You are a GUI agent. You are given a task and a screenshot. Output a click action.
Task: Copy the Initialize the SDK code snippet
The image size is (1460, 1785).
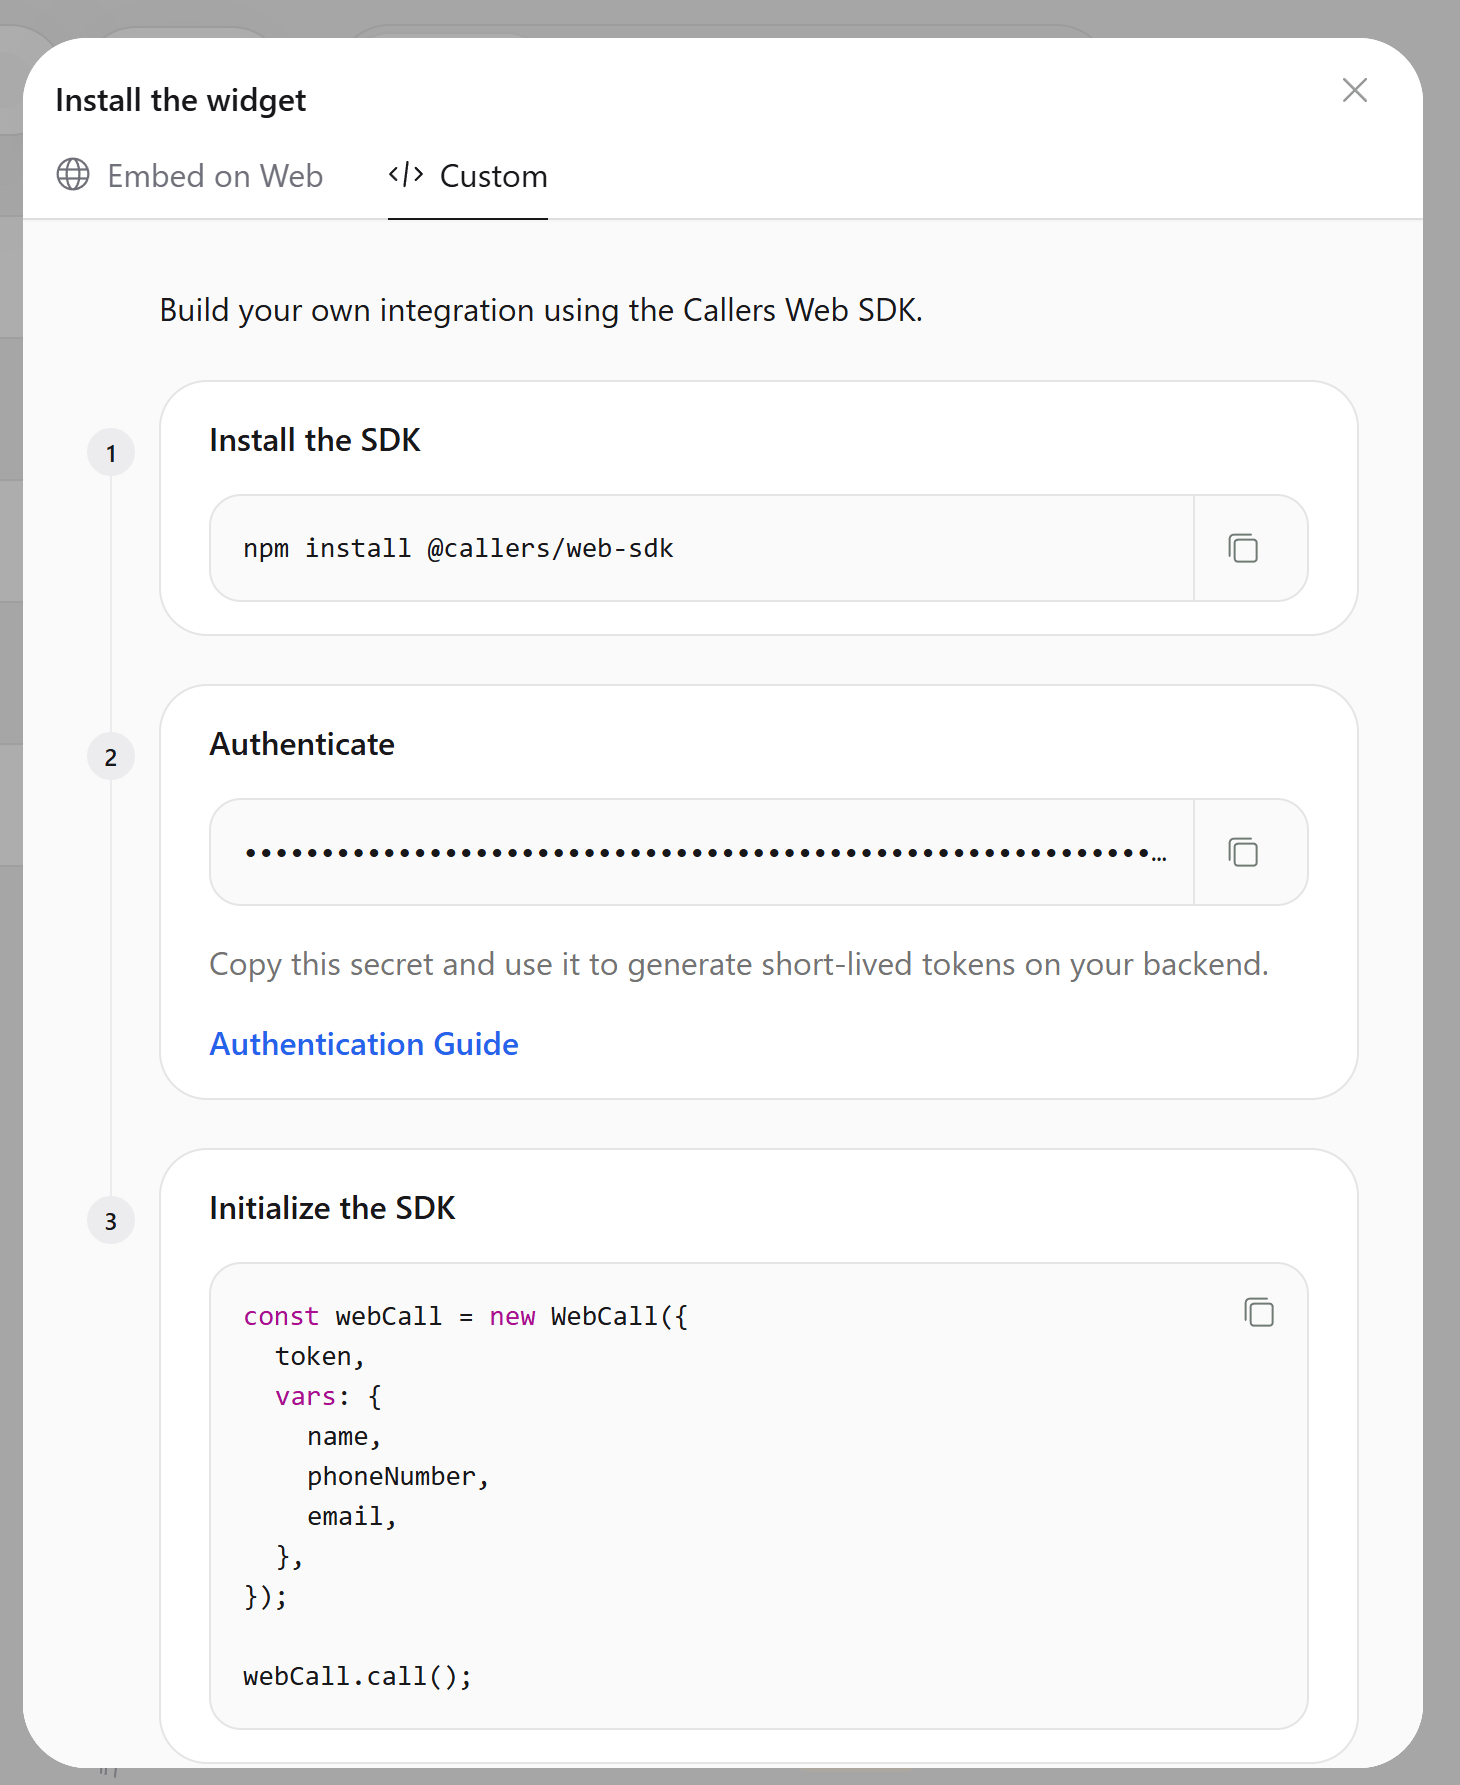[1259, 1312]
